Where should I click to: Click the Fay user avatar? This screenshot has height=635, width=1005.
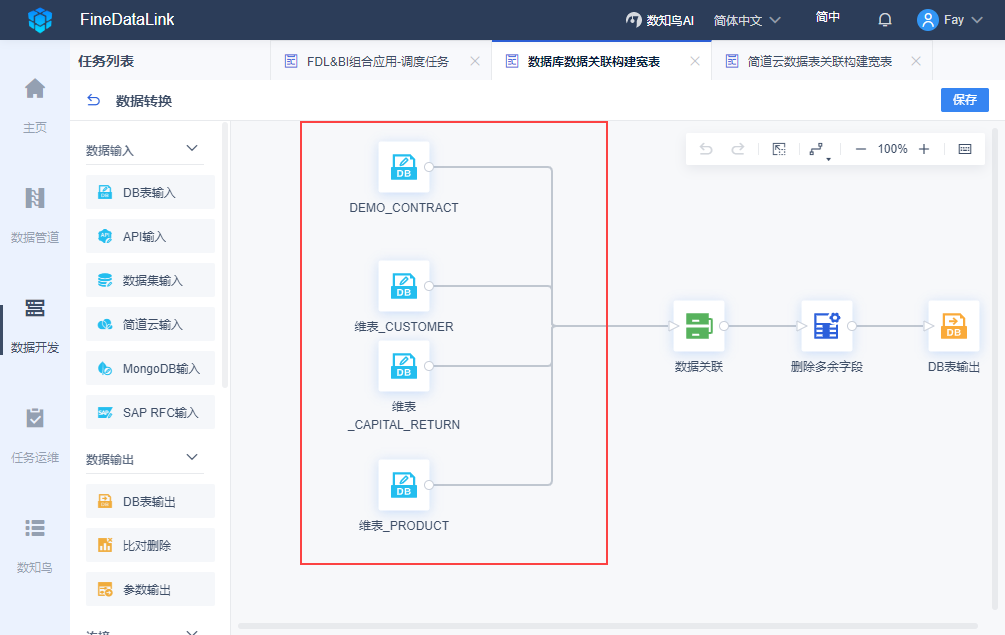pos(927,20)
